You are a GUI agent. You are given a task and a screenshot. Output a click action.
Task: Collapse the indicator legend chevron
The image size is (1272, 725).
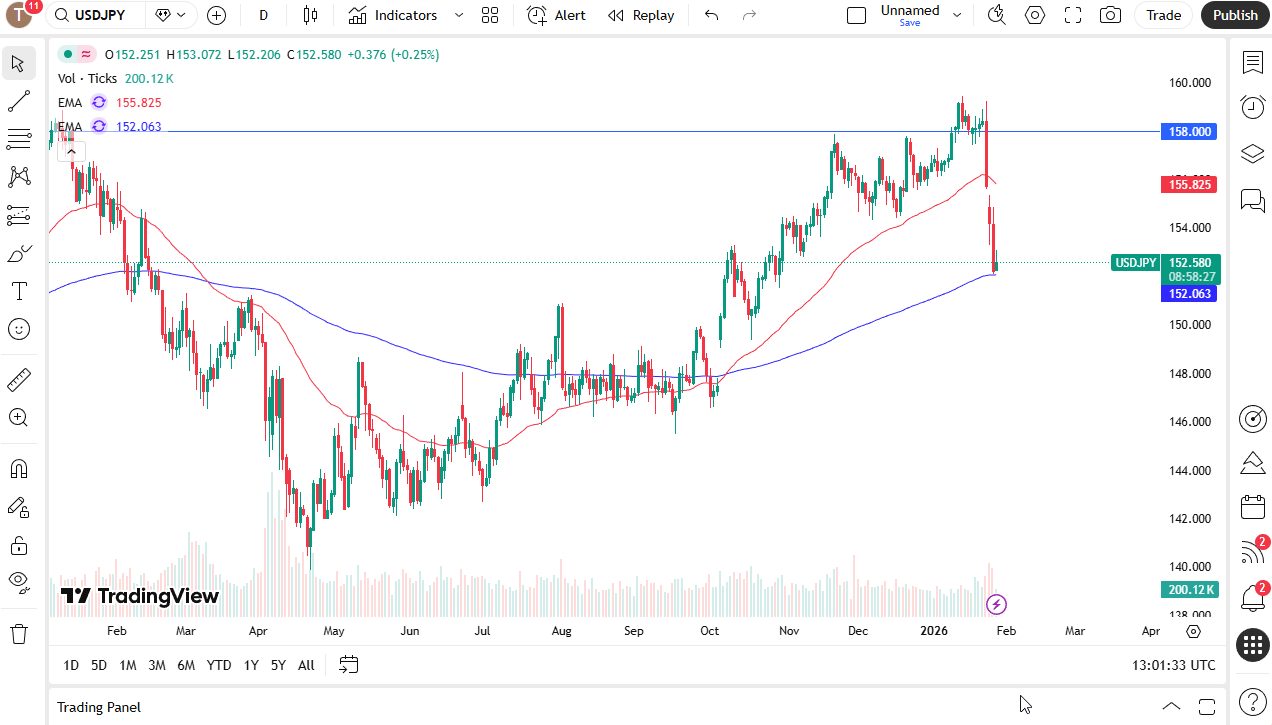(x=72, y=152)
